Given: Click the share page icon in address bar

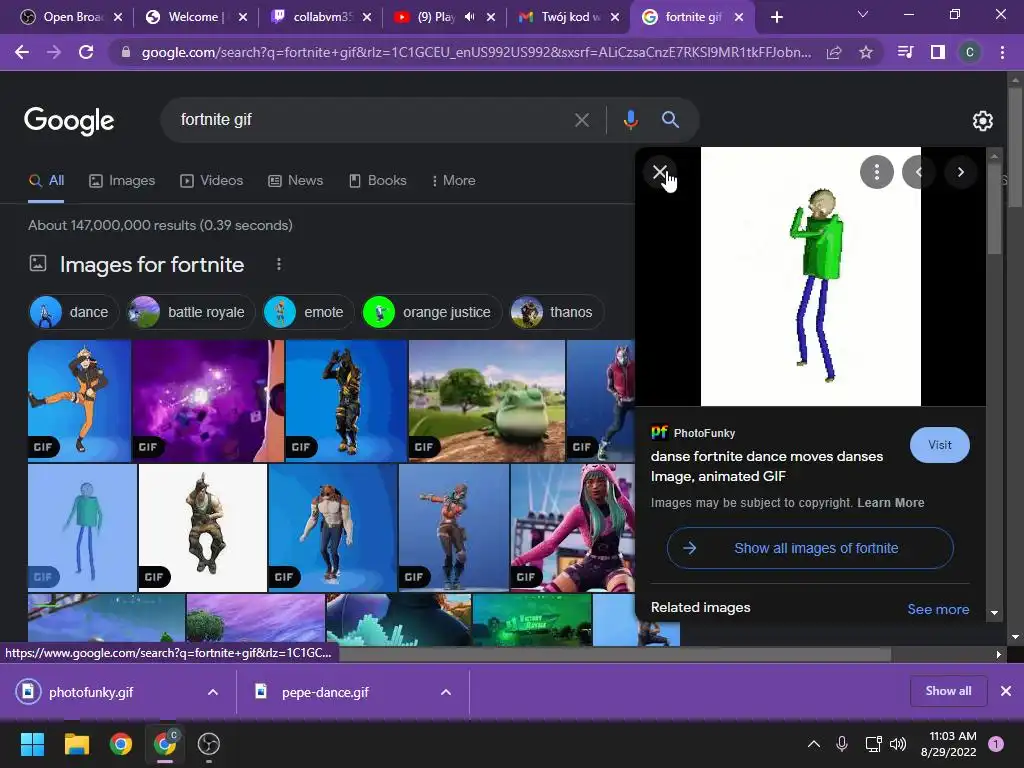Looking at the screenshot, I should [834, 53].
